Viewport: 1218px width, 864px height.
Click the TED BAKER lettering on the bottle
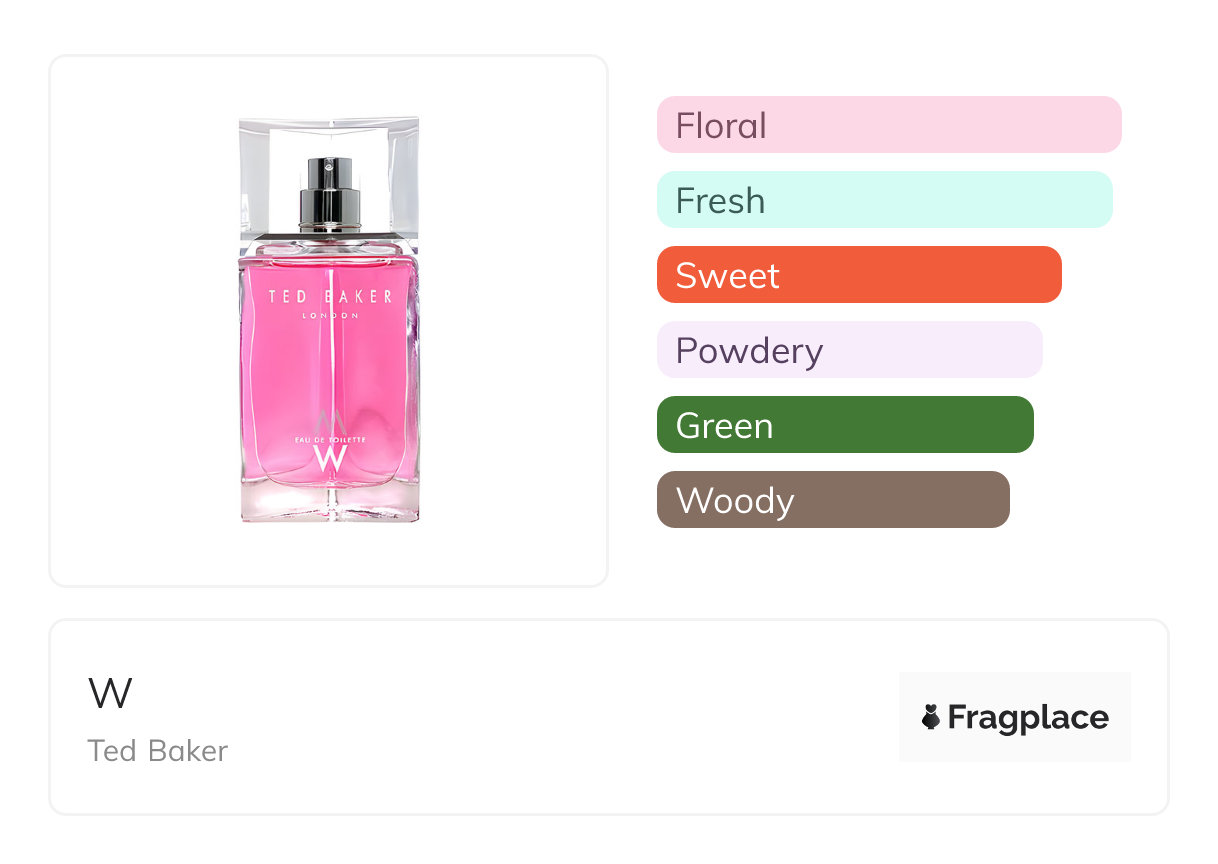pyautogui.click(x=330, y=296)
